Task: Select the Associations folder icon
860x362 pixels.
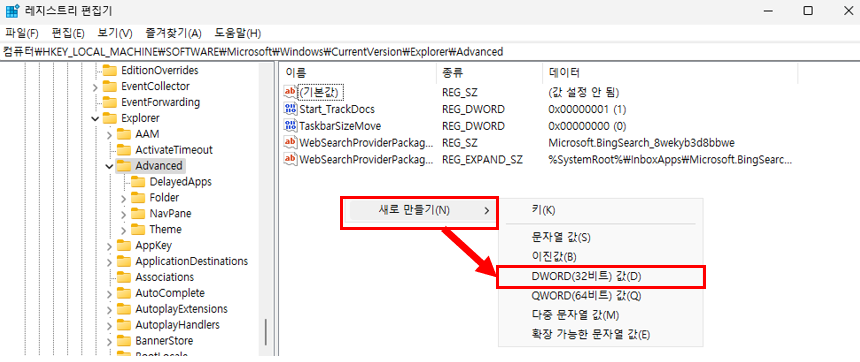Action: (x=125, y=277)
